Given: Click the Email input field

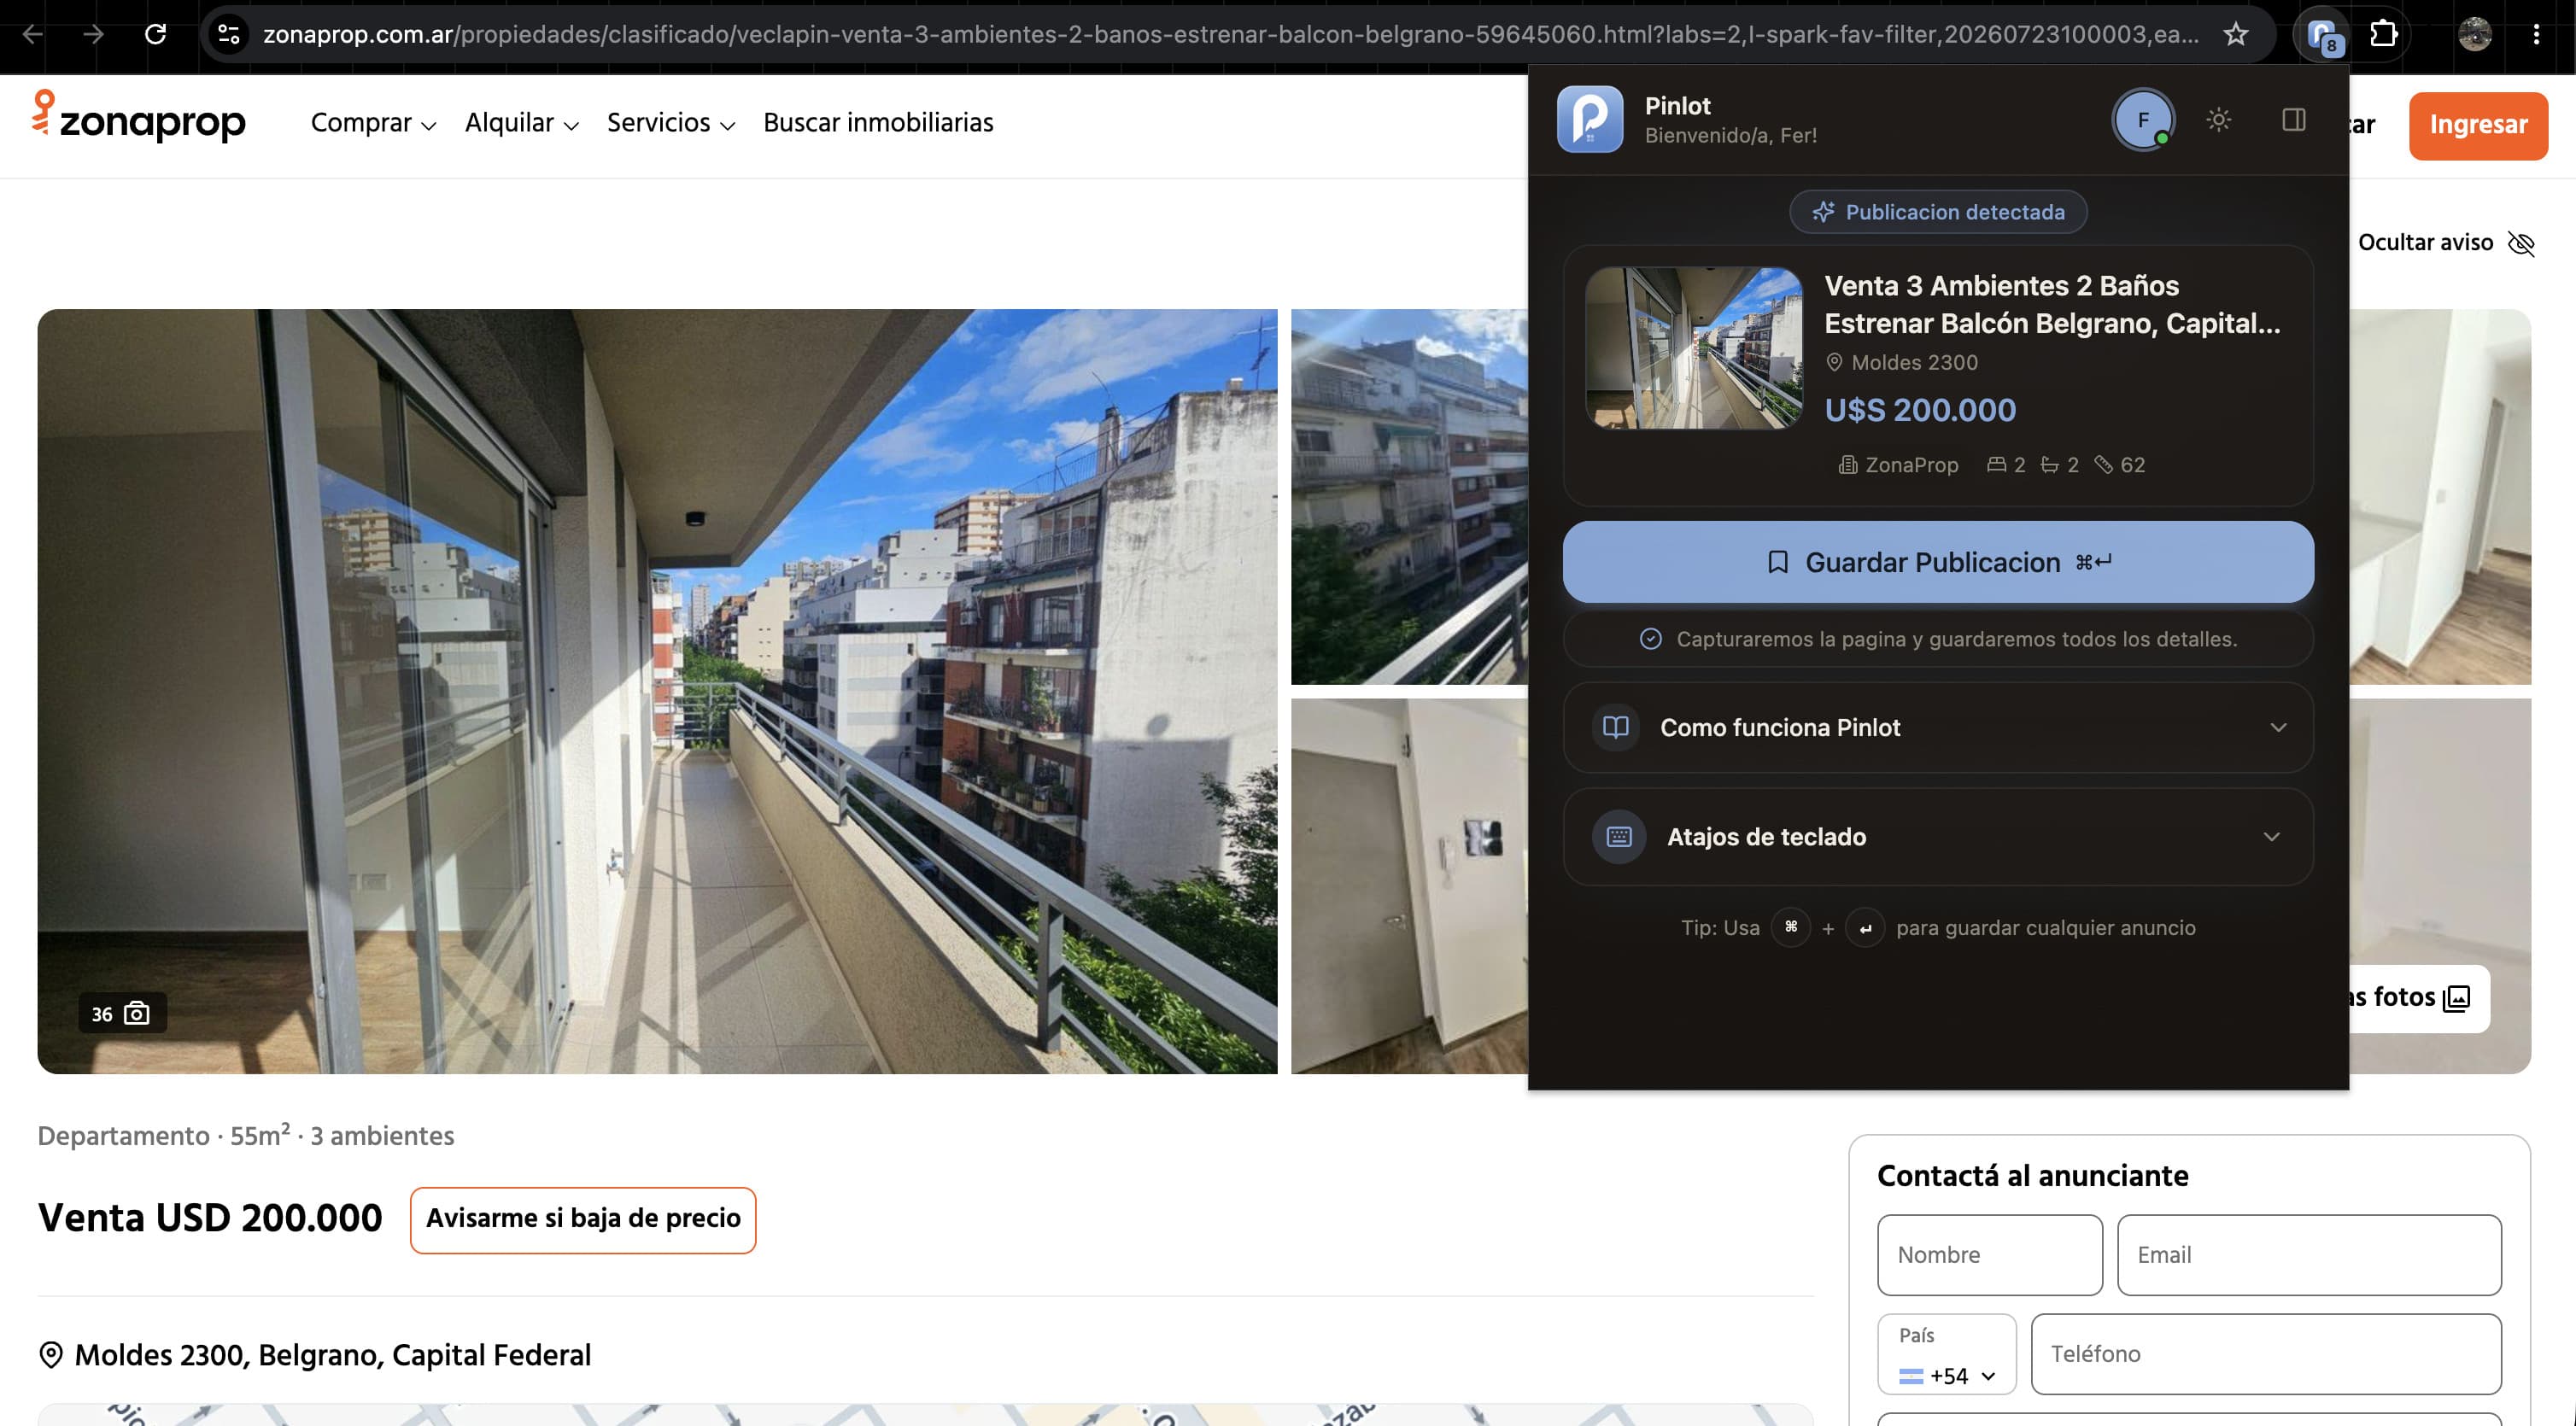Looking at the screenshot, I should 2309,1255.
